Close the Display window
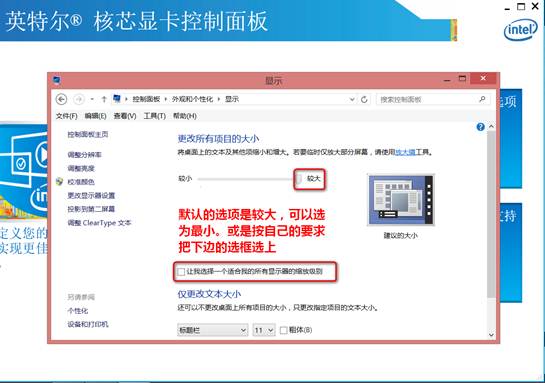This screenshot has width=545, height=383. point(483,79)
